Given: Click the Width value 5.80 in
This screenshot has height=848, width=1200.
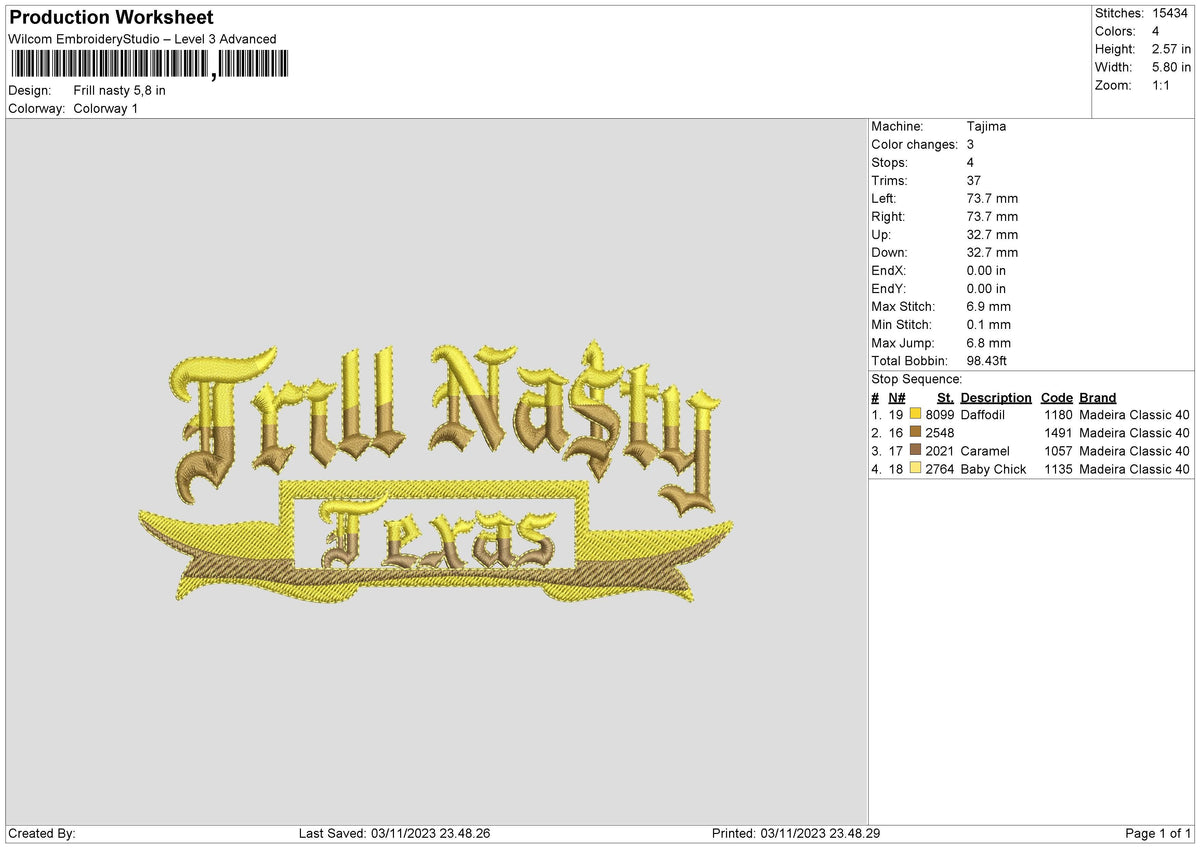Looking at the screenshot, I should 1171,67.
